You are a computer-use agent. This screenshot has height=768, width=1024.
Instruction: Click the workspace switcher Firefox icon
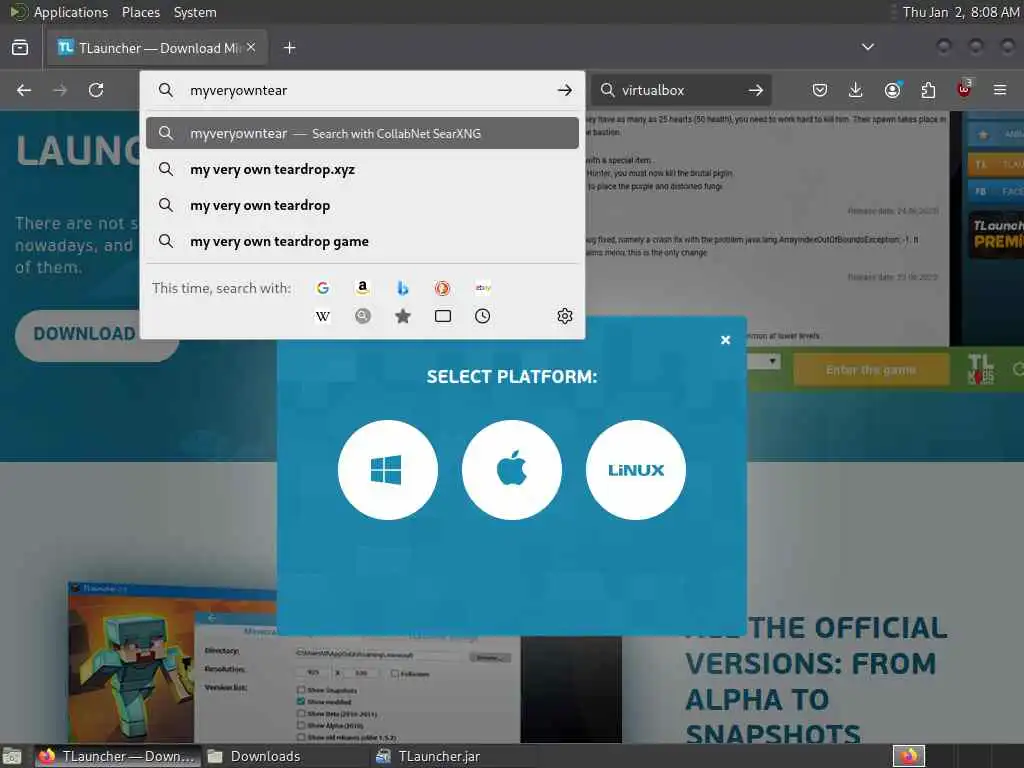pyautogui.click(x=909, y=756)
